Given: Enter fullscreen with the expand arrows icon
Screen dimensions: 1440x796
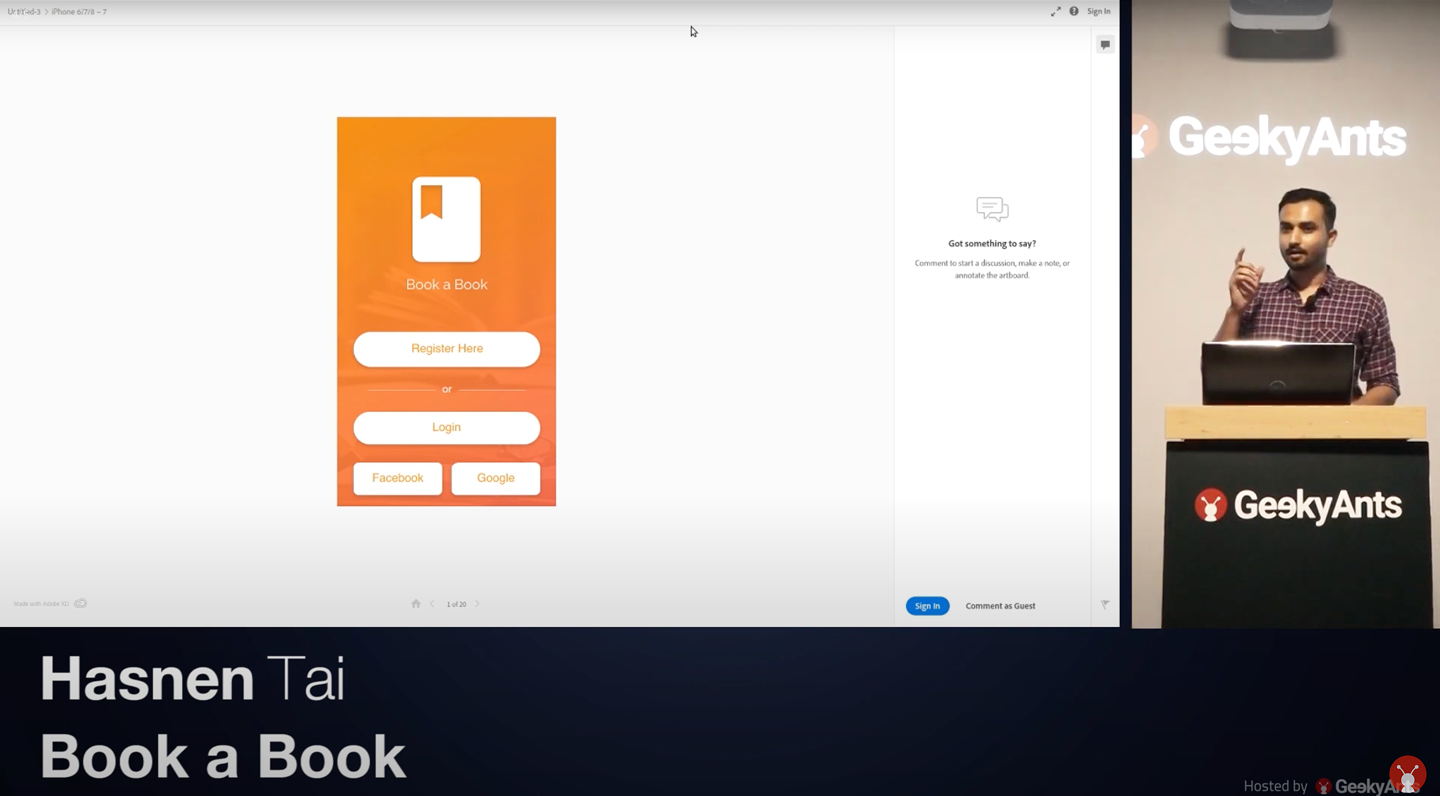Looking at the screenshot, I should (1055, 12).
